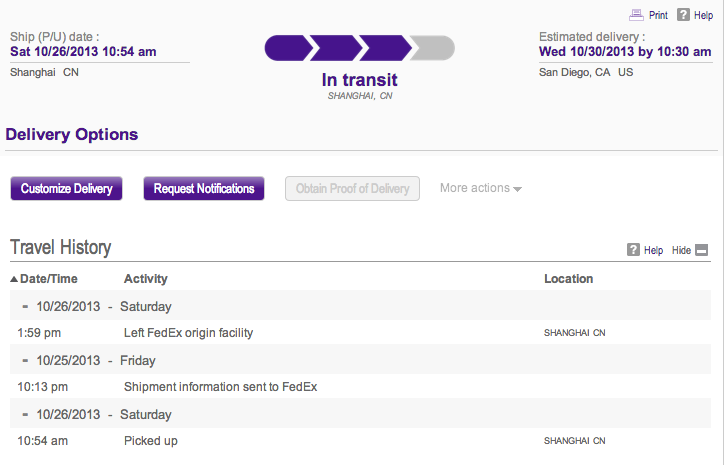Click the Obtain Proof of Delivery button
This screenshot has height=465, width=728.
(352, 188)
